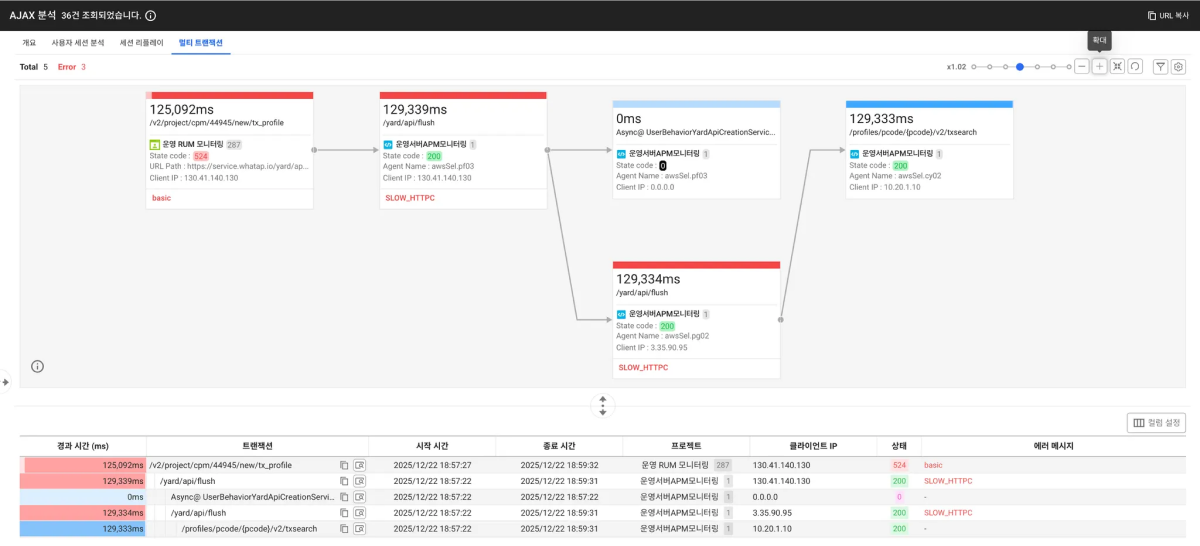Image resolution: width=1200 pixels, height=546 pixels.
Task: Reset the diagram view with the refresh icon
Action: [1135, 66]
